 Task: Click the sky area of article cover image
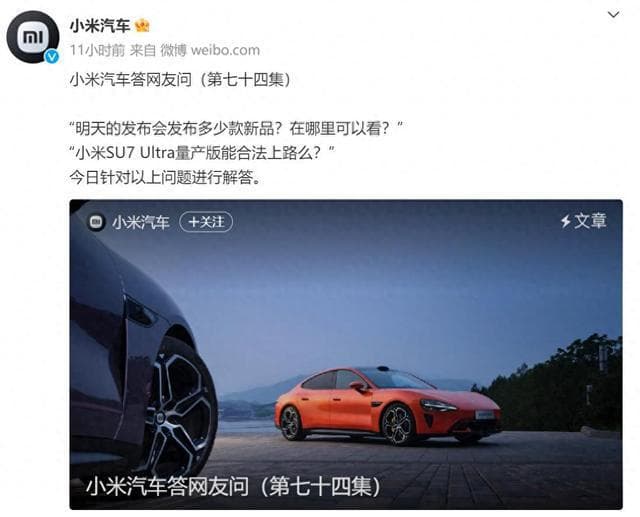(367, 286)
